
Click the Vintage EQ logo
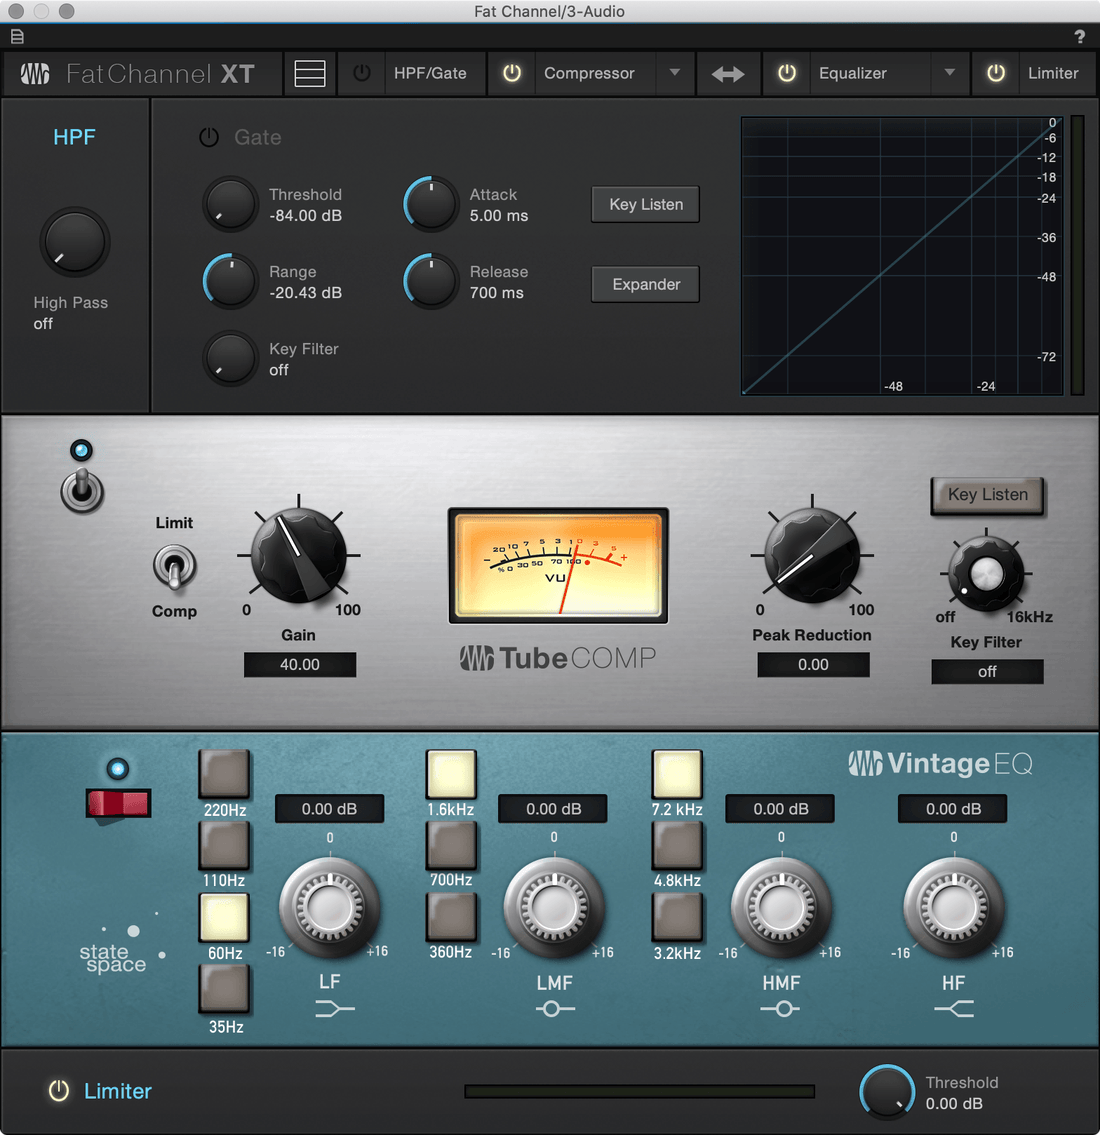[x=940, y=763]
